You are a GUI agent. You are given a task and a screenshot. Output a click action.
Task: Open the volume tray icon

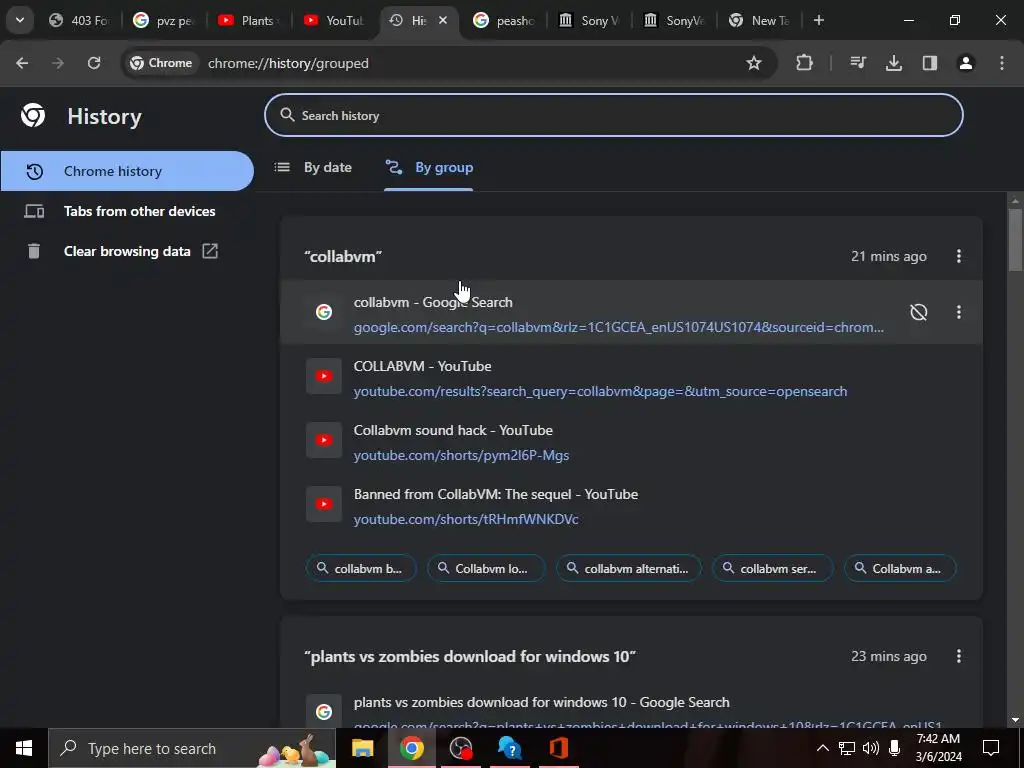[871, 748]
